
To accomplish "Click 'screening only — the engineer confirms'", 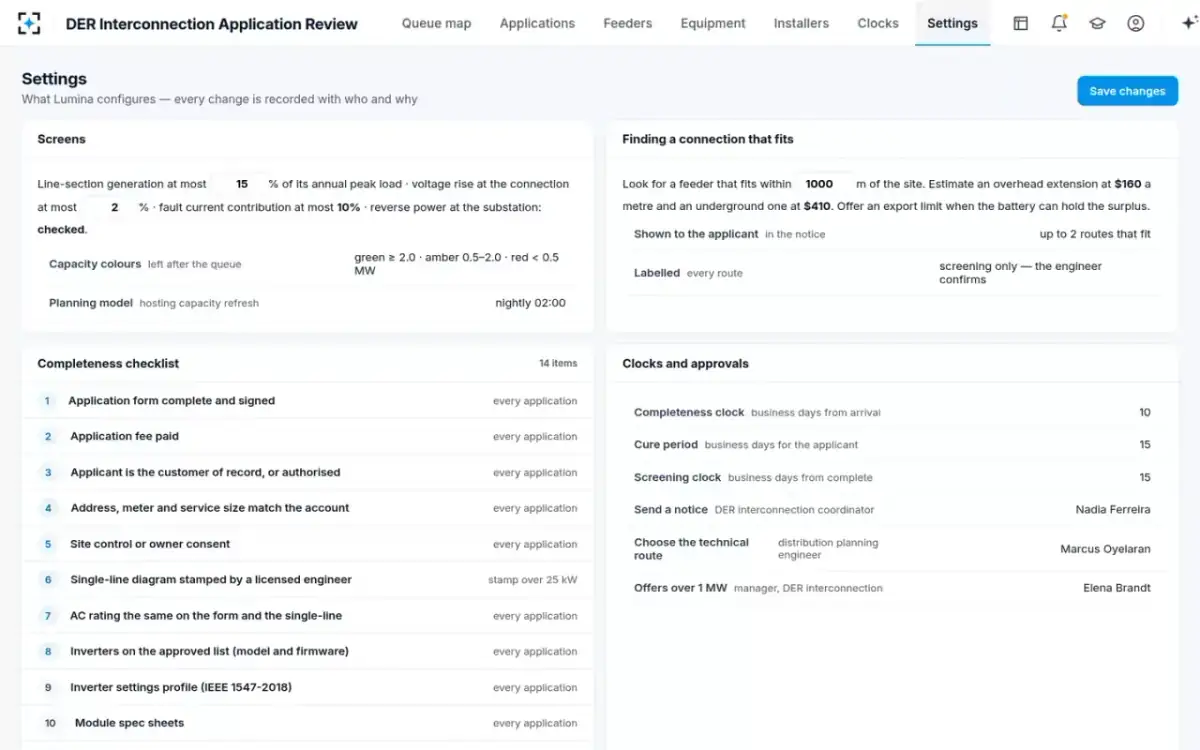I will 1020,273.
